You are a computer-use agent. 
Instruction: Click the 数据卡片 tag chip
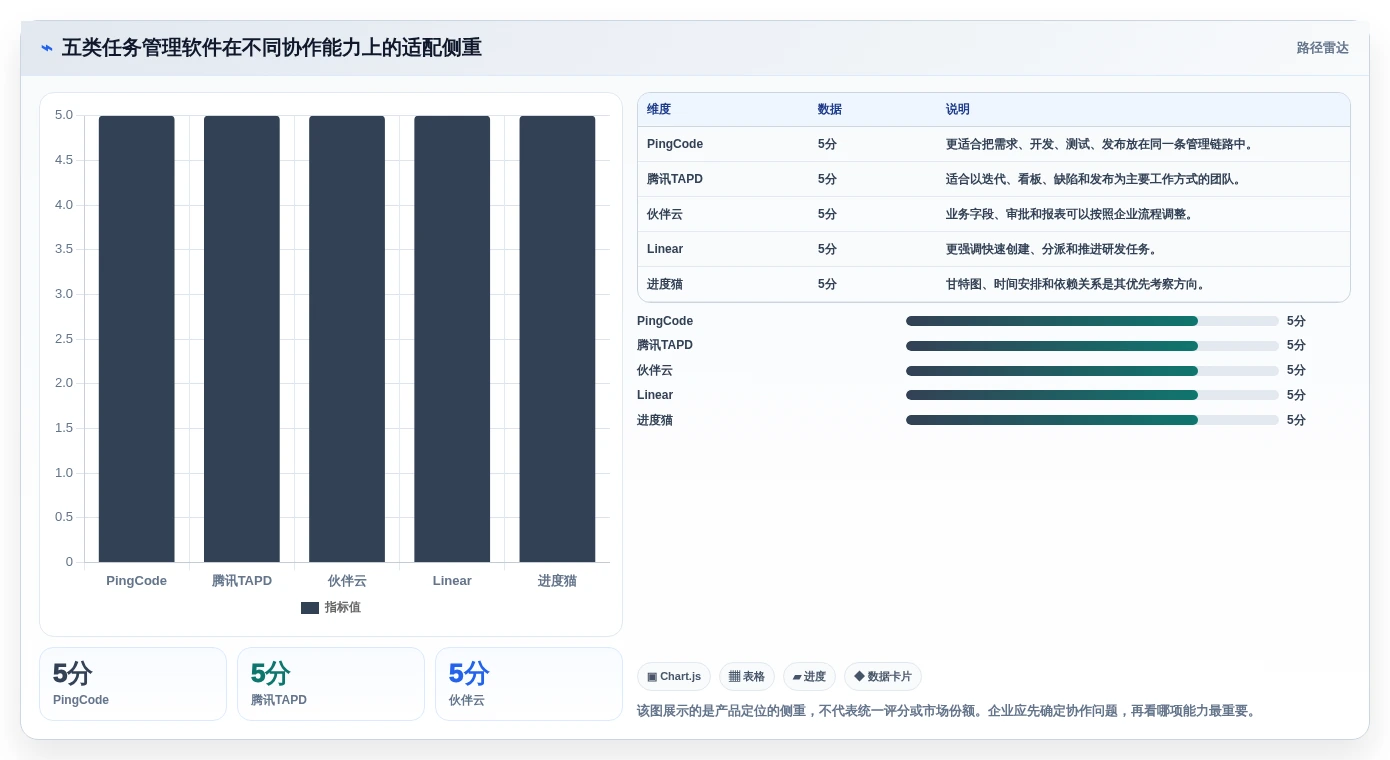[883, 677]
